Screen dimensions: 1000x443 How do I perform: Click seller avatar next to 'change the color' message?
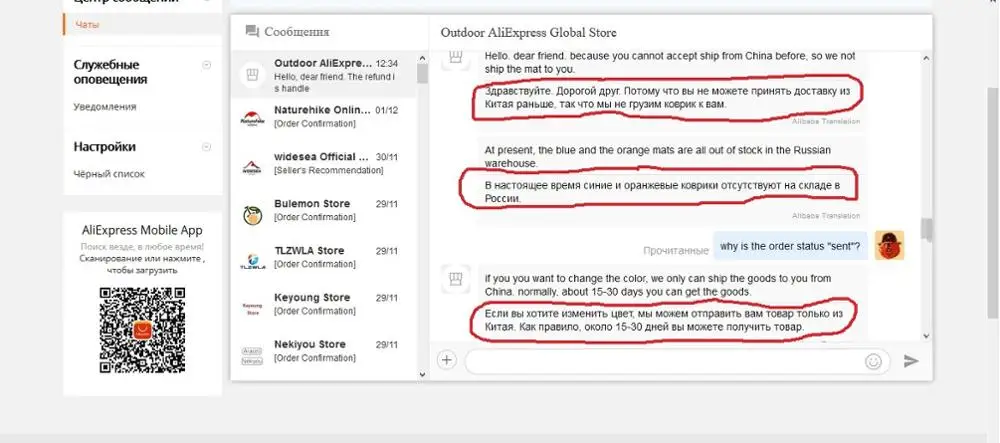(455, 279)
